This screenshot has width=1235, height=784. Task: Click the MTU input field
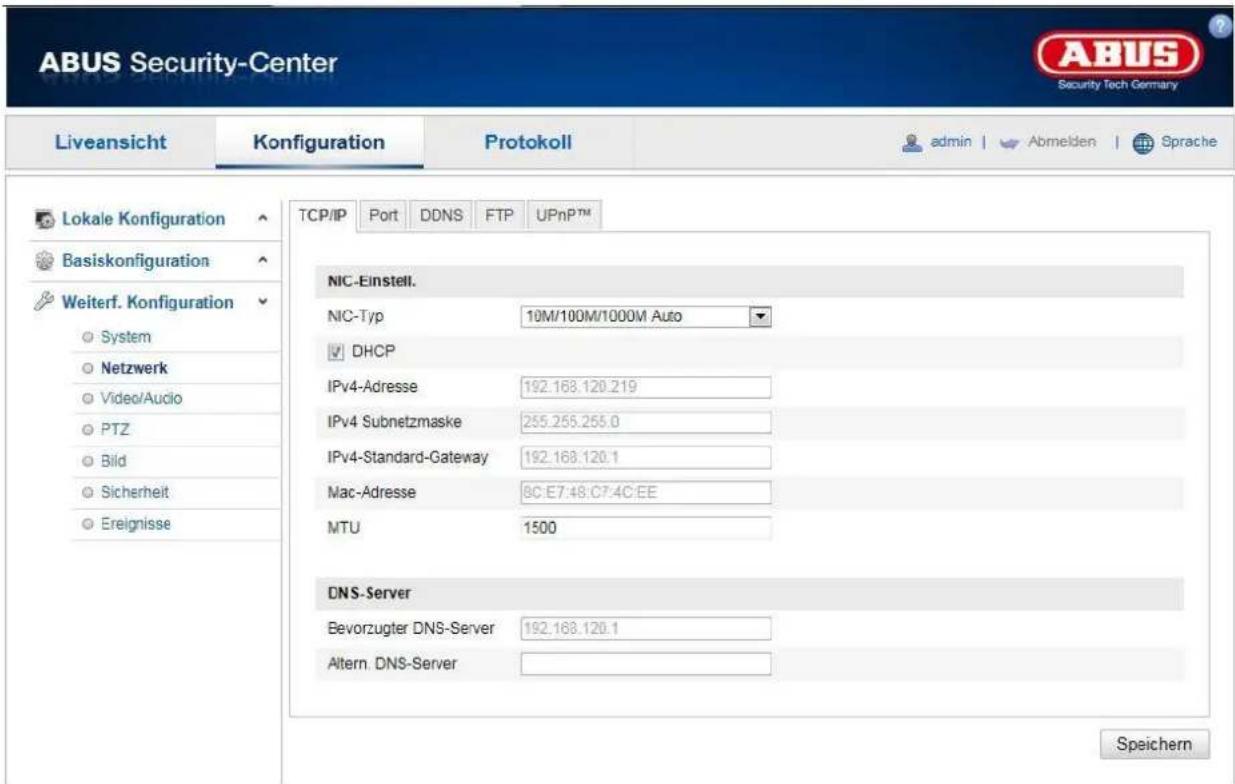tap(646, 527)
